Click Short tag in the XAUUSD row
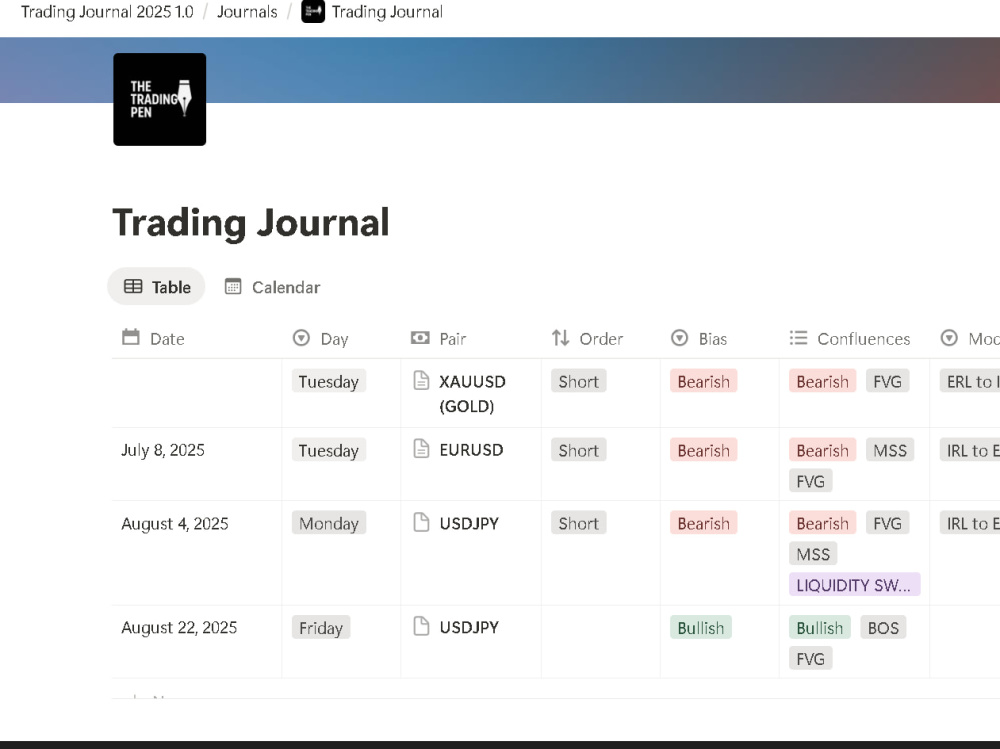This screenshot has height=749, width=1000. [578, 382]
